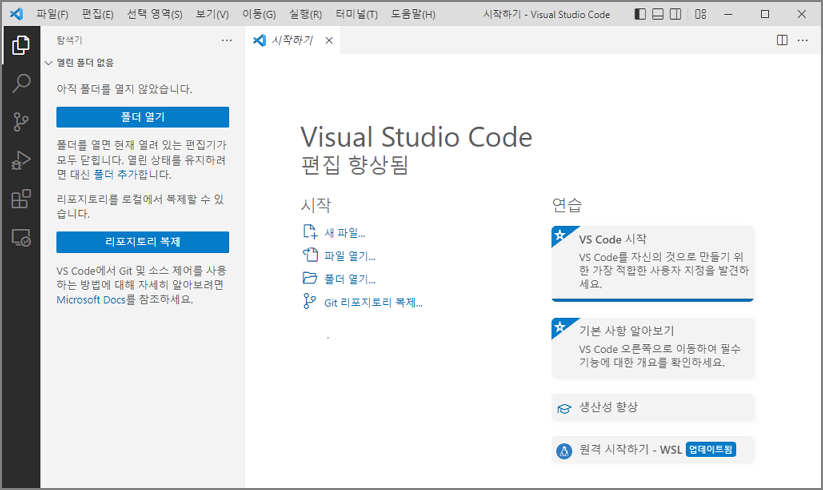
Task: Click the Visual Studio Code heading
Action: click(416, 137)
